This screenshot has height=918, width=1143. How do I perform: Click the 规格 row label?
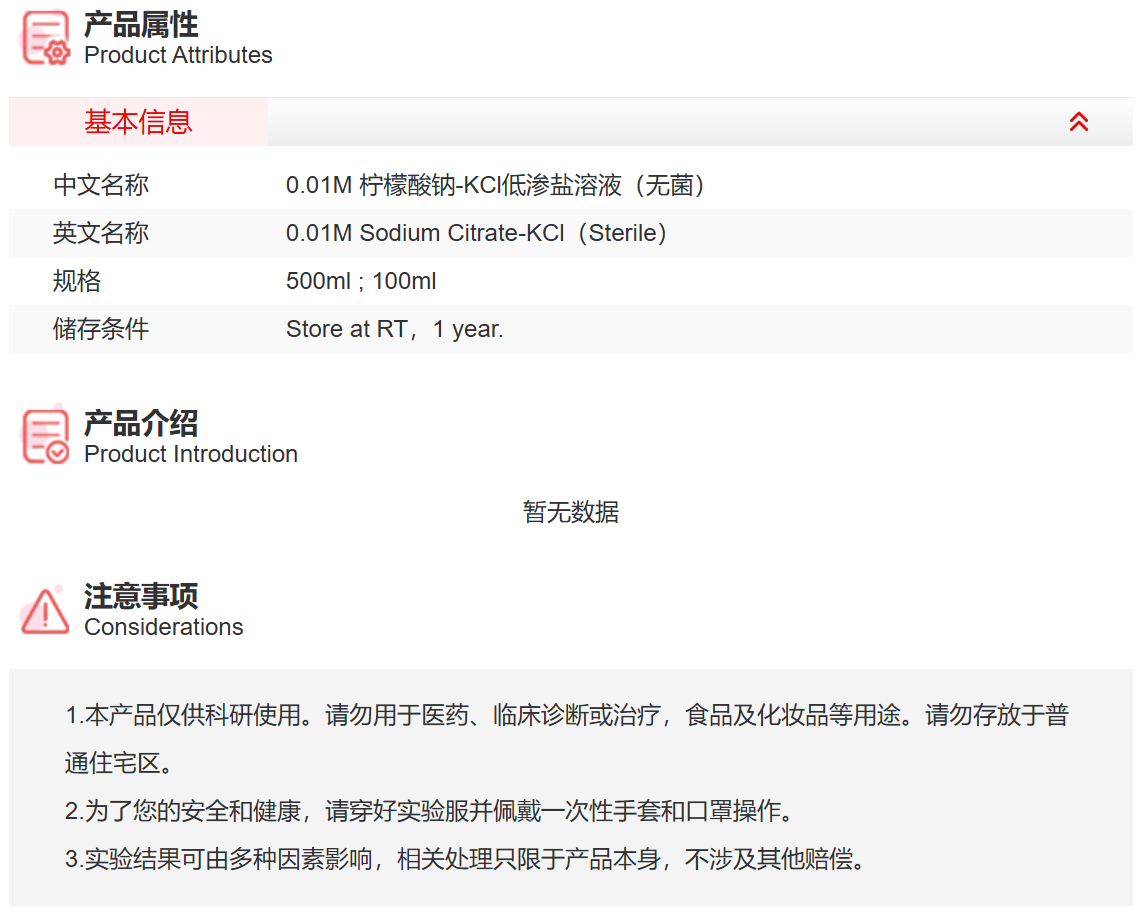(77, 281)
